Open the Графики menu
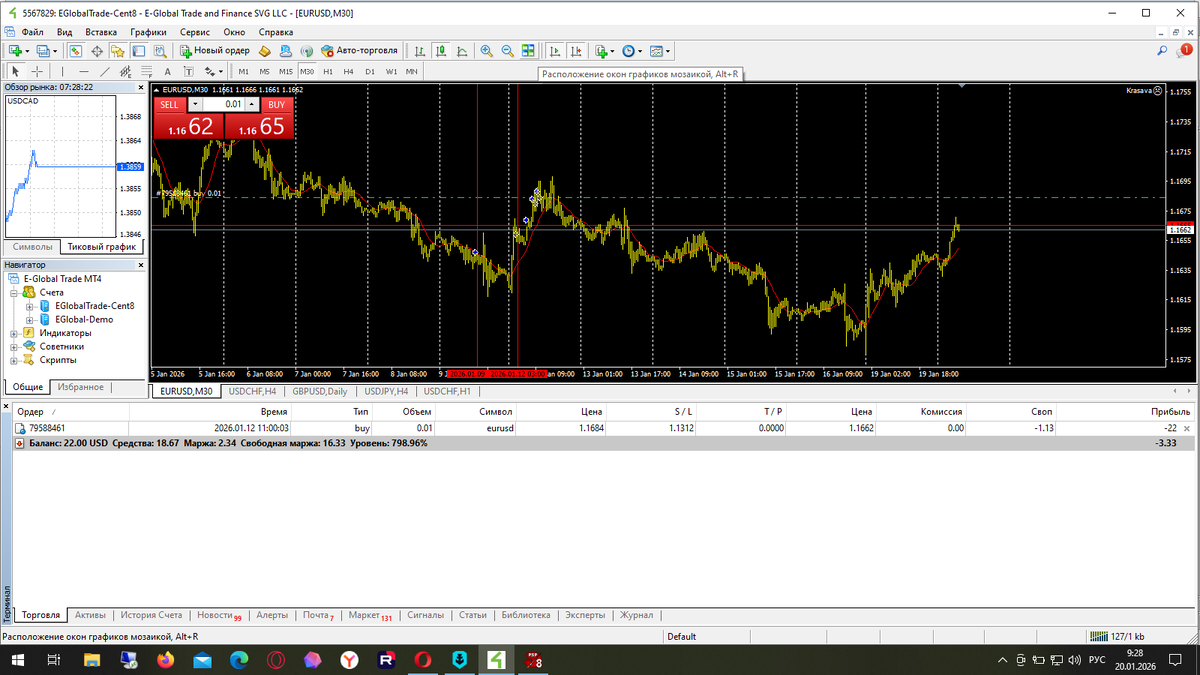 [x=148, y=32]
